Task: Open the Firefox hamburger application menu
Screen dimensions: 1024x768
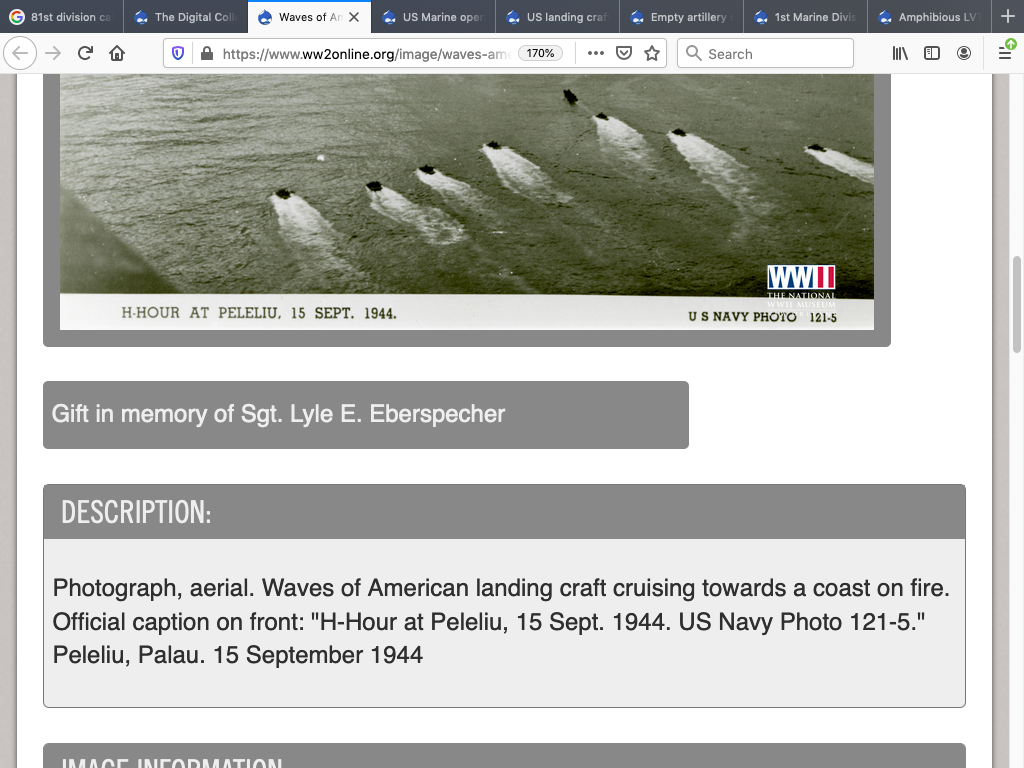Action: pyautogui.click(x=1005, y=53)
